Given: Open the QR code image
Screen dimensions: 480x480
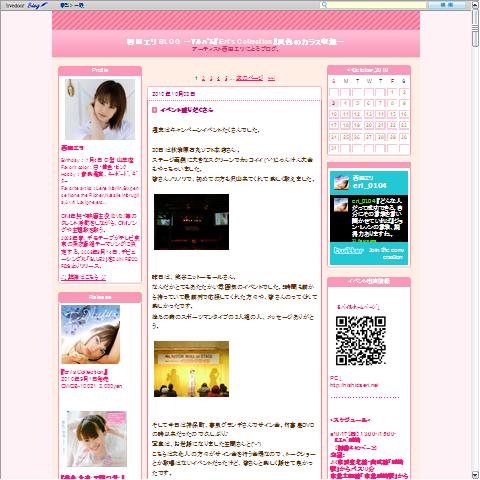Looking at the screenshot, I should click(361, 340).
